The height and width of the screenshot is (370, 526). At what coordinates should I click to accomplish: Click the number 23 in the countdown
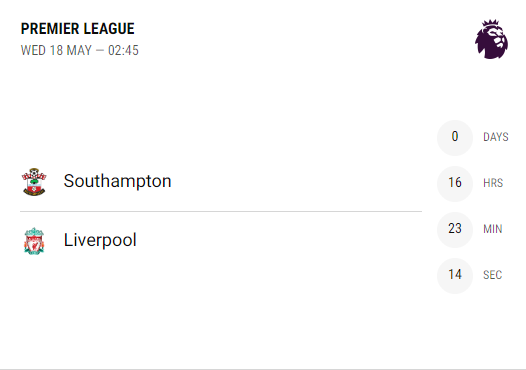tap(455, 228)
